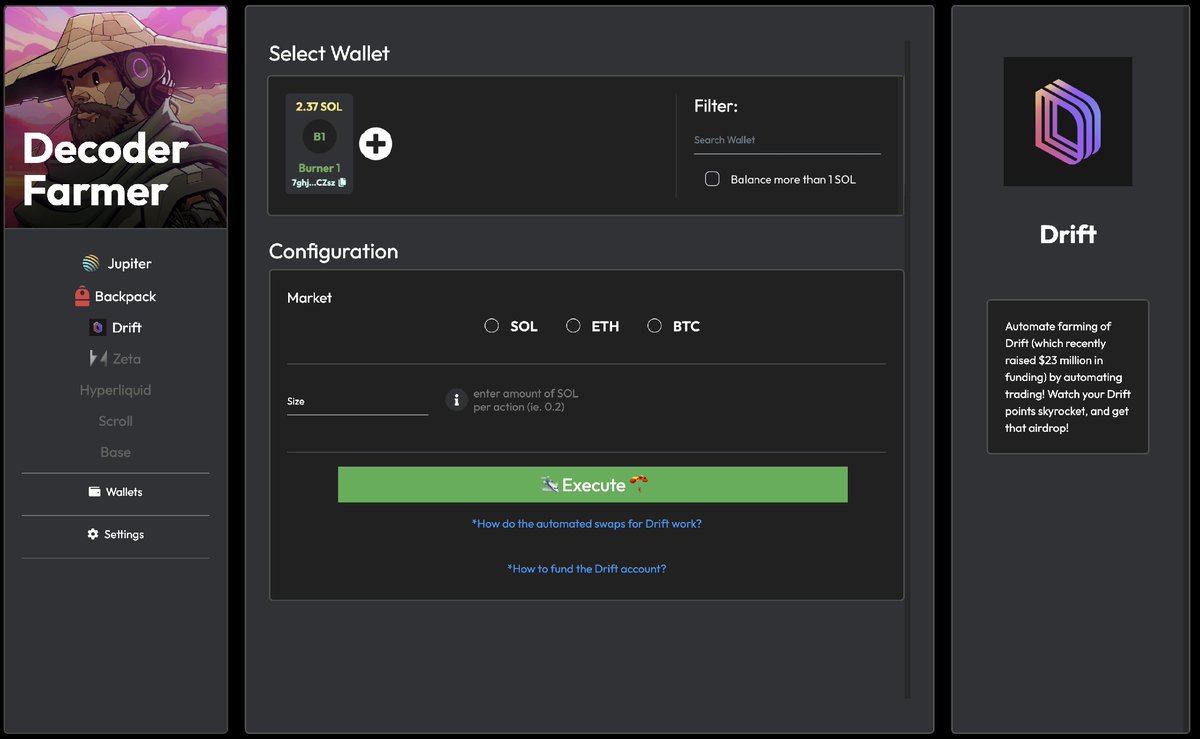The height and width of the screenshot is (739, 1200).
Task: Click the Wallets card icon
Action: [x=95, y=492]
